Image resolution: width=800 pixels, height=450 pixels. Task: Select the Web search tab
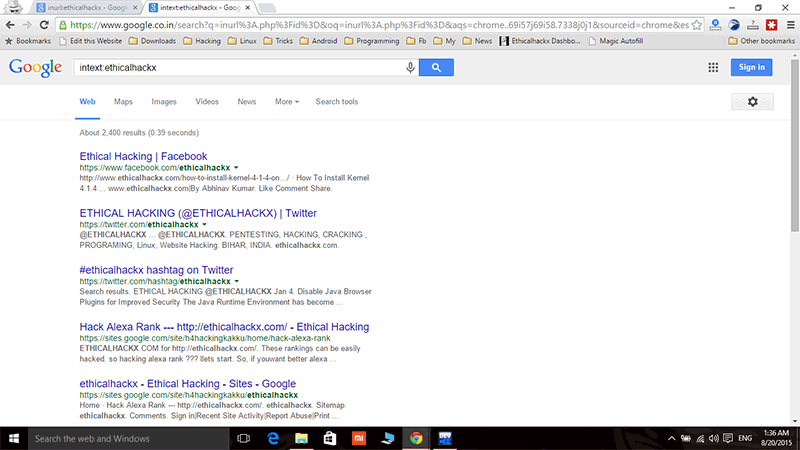tap(87, 102)
